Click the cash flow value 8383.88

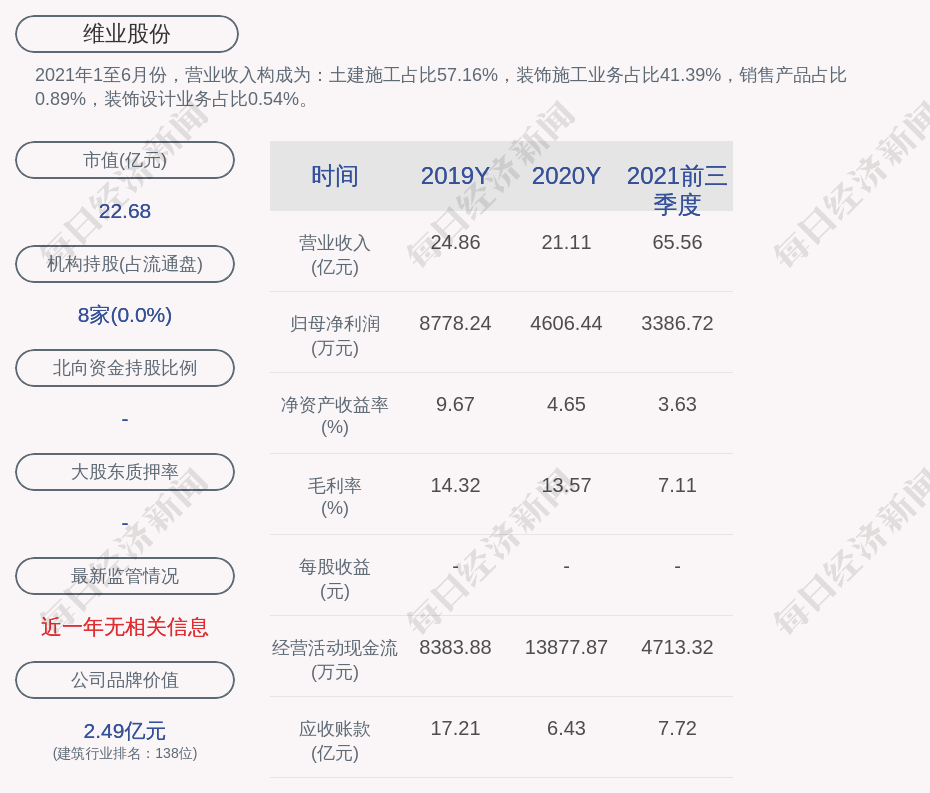click(455, 647)
